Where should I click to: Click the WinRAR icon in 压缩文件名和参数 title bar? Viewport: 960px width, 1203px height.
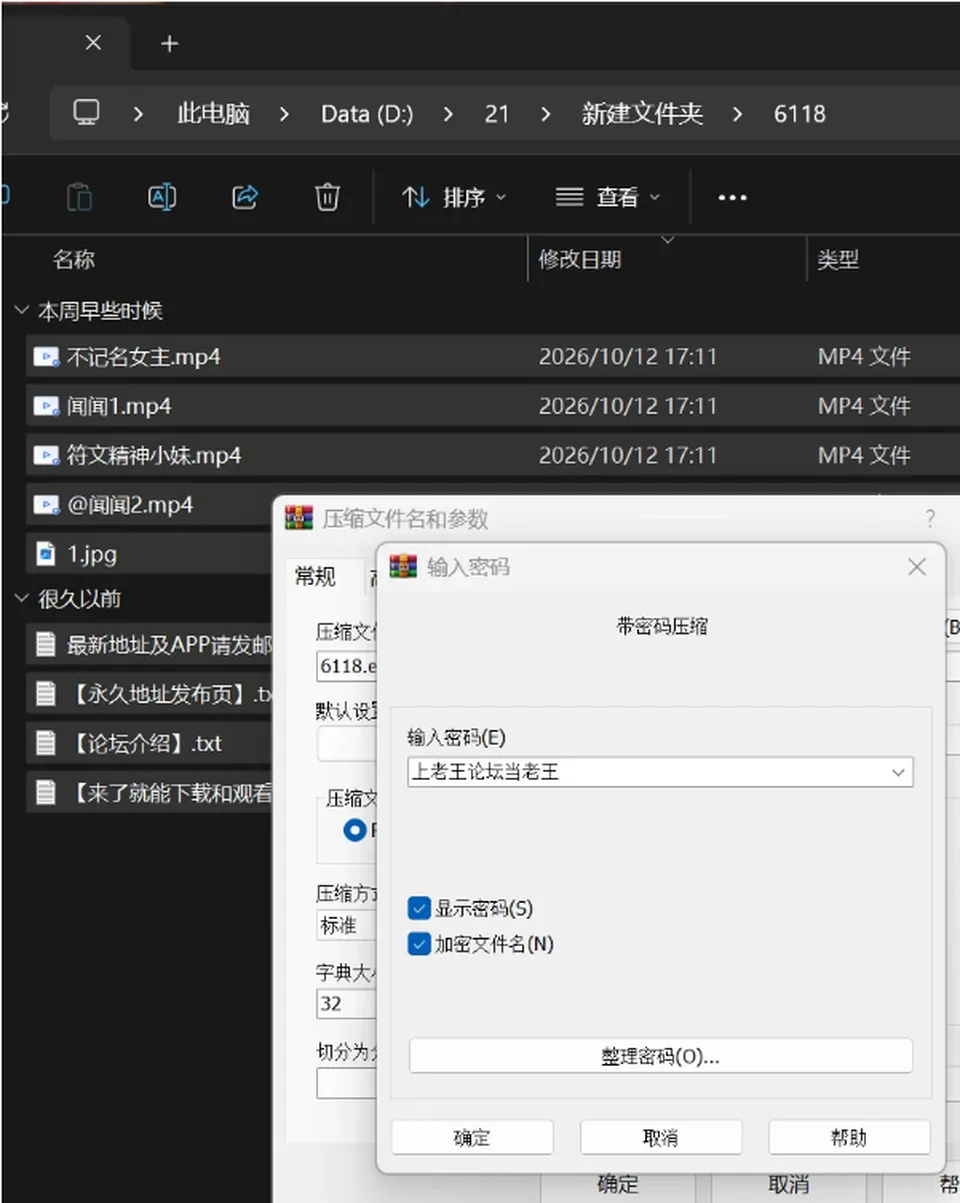point(299,517)
